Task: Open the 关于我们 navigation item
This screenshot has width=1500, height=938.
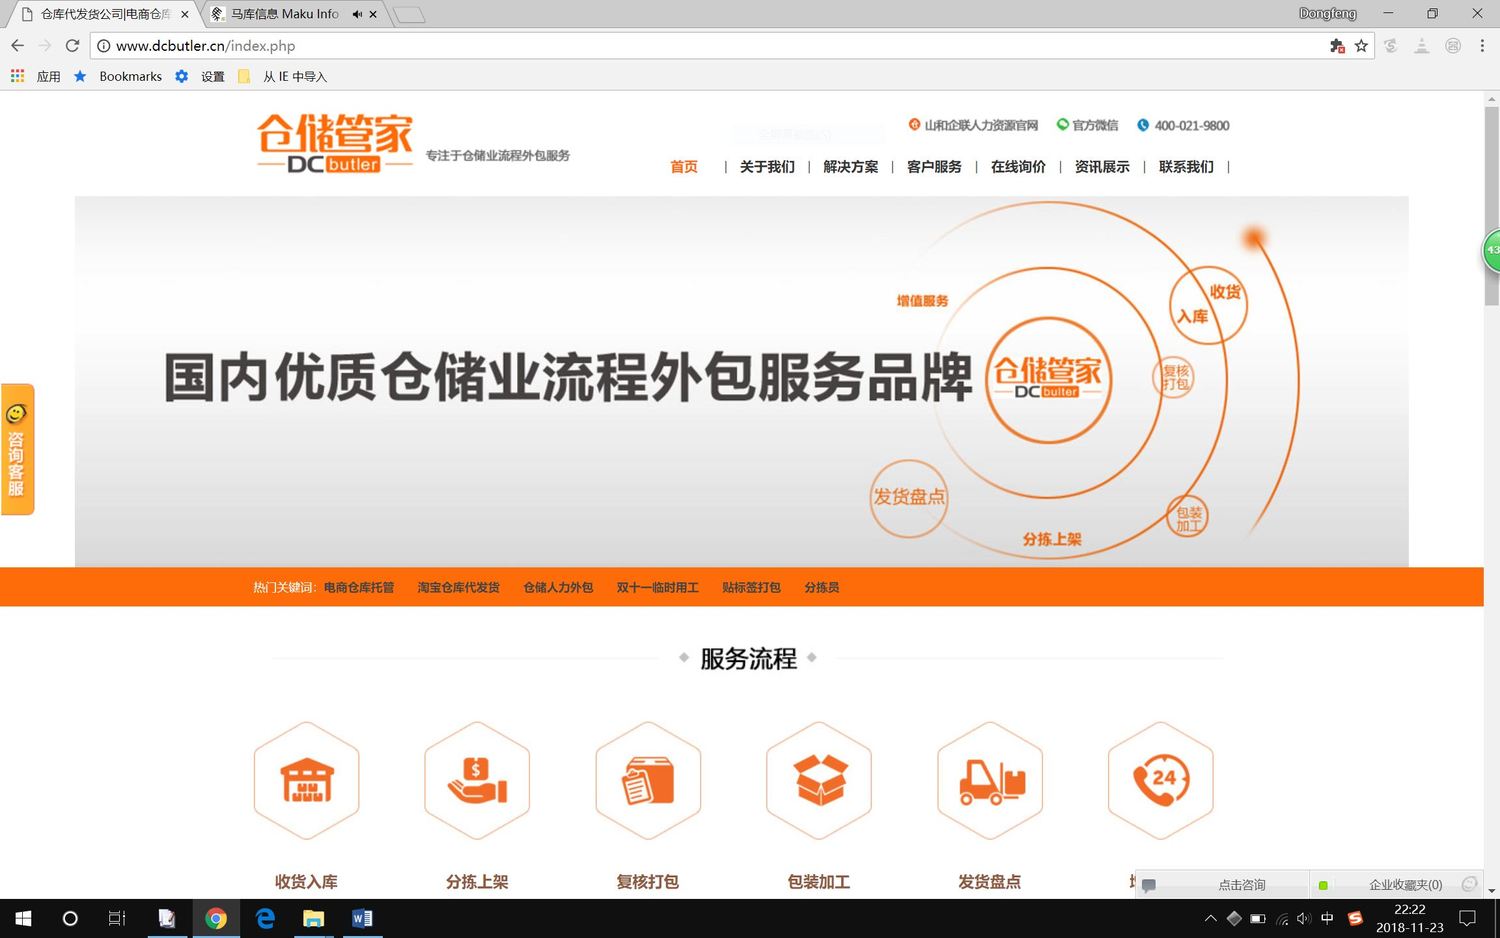Action: [x=767, y=167]
